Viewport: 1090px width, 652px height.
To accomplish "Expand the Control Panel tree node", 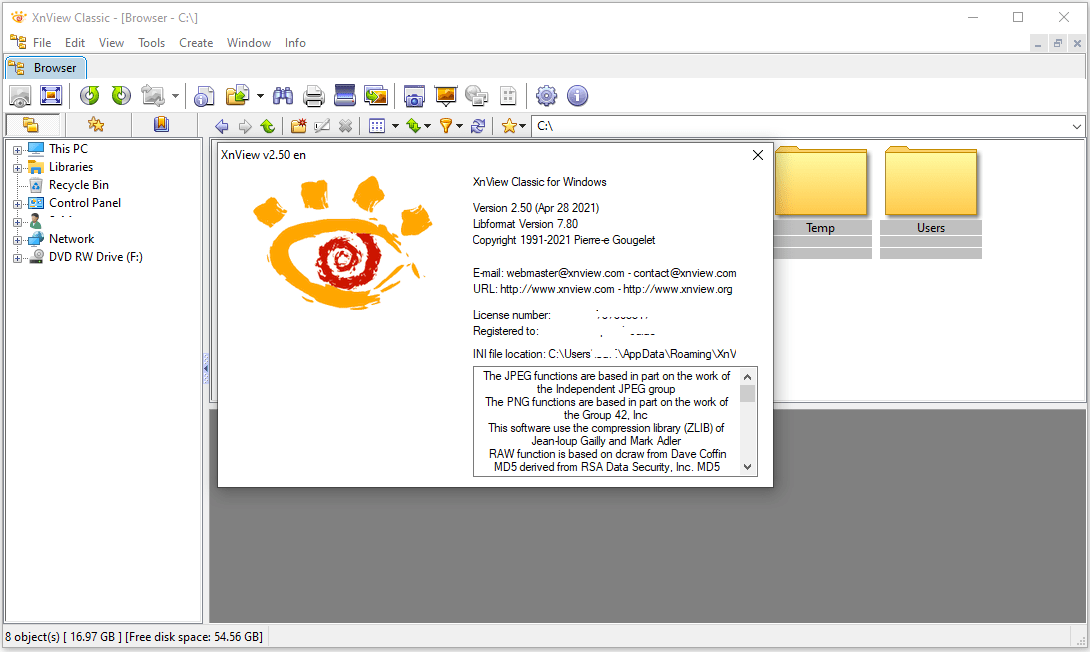I will [17, 204].
